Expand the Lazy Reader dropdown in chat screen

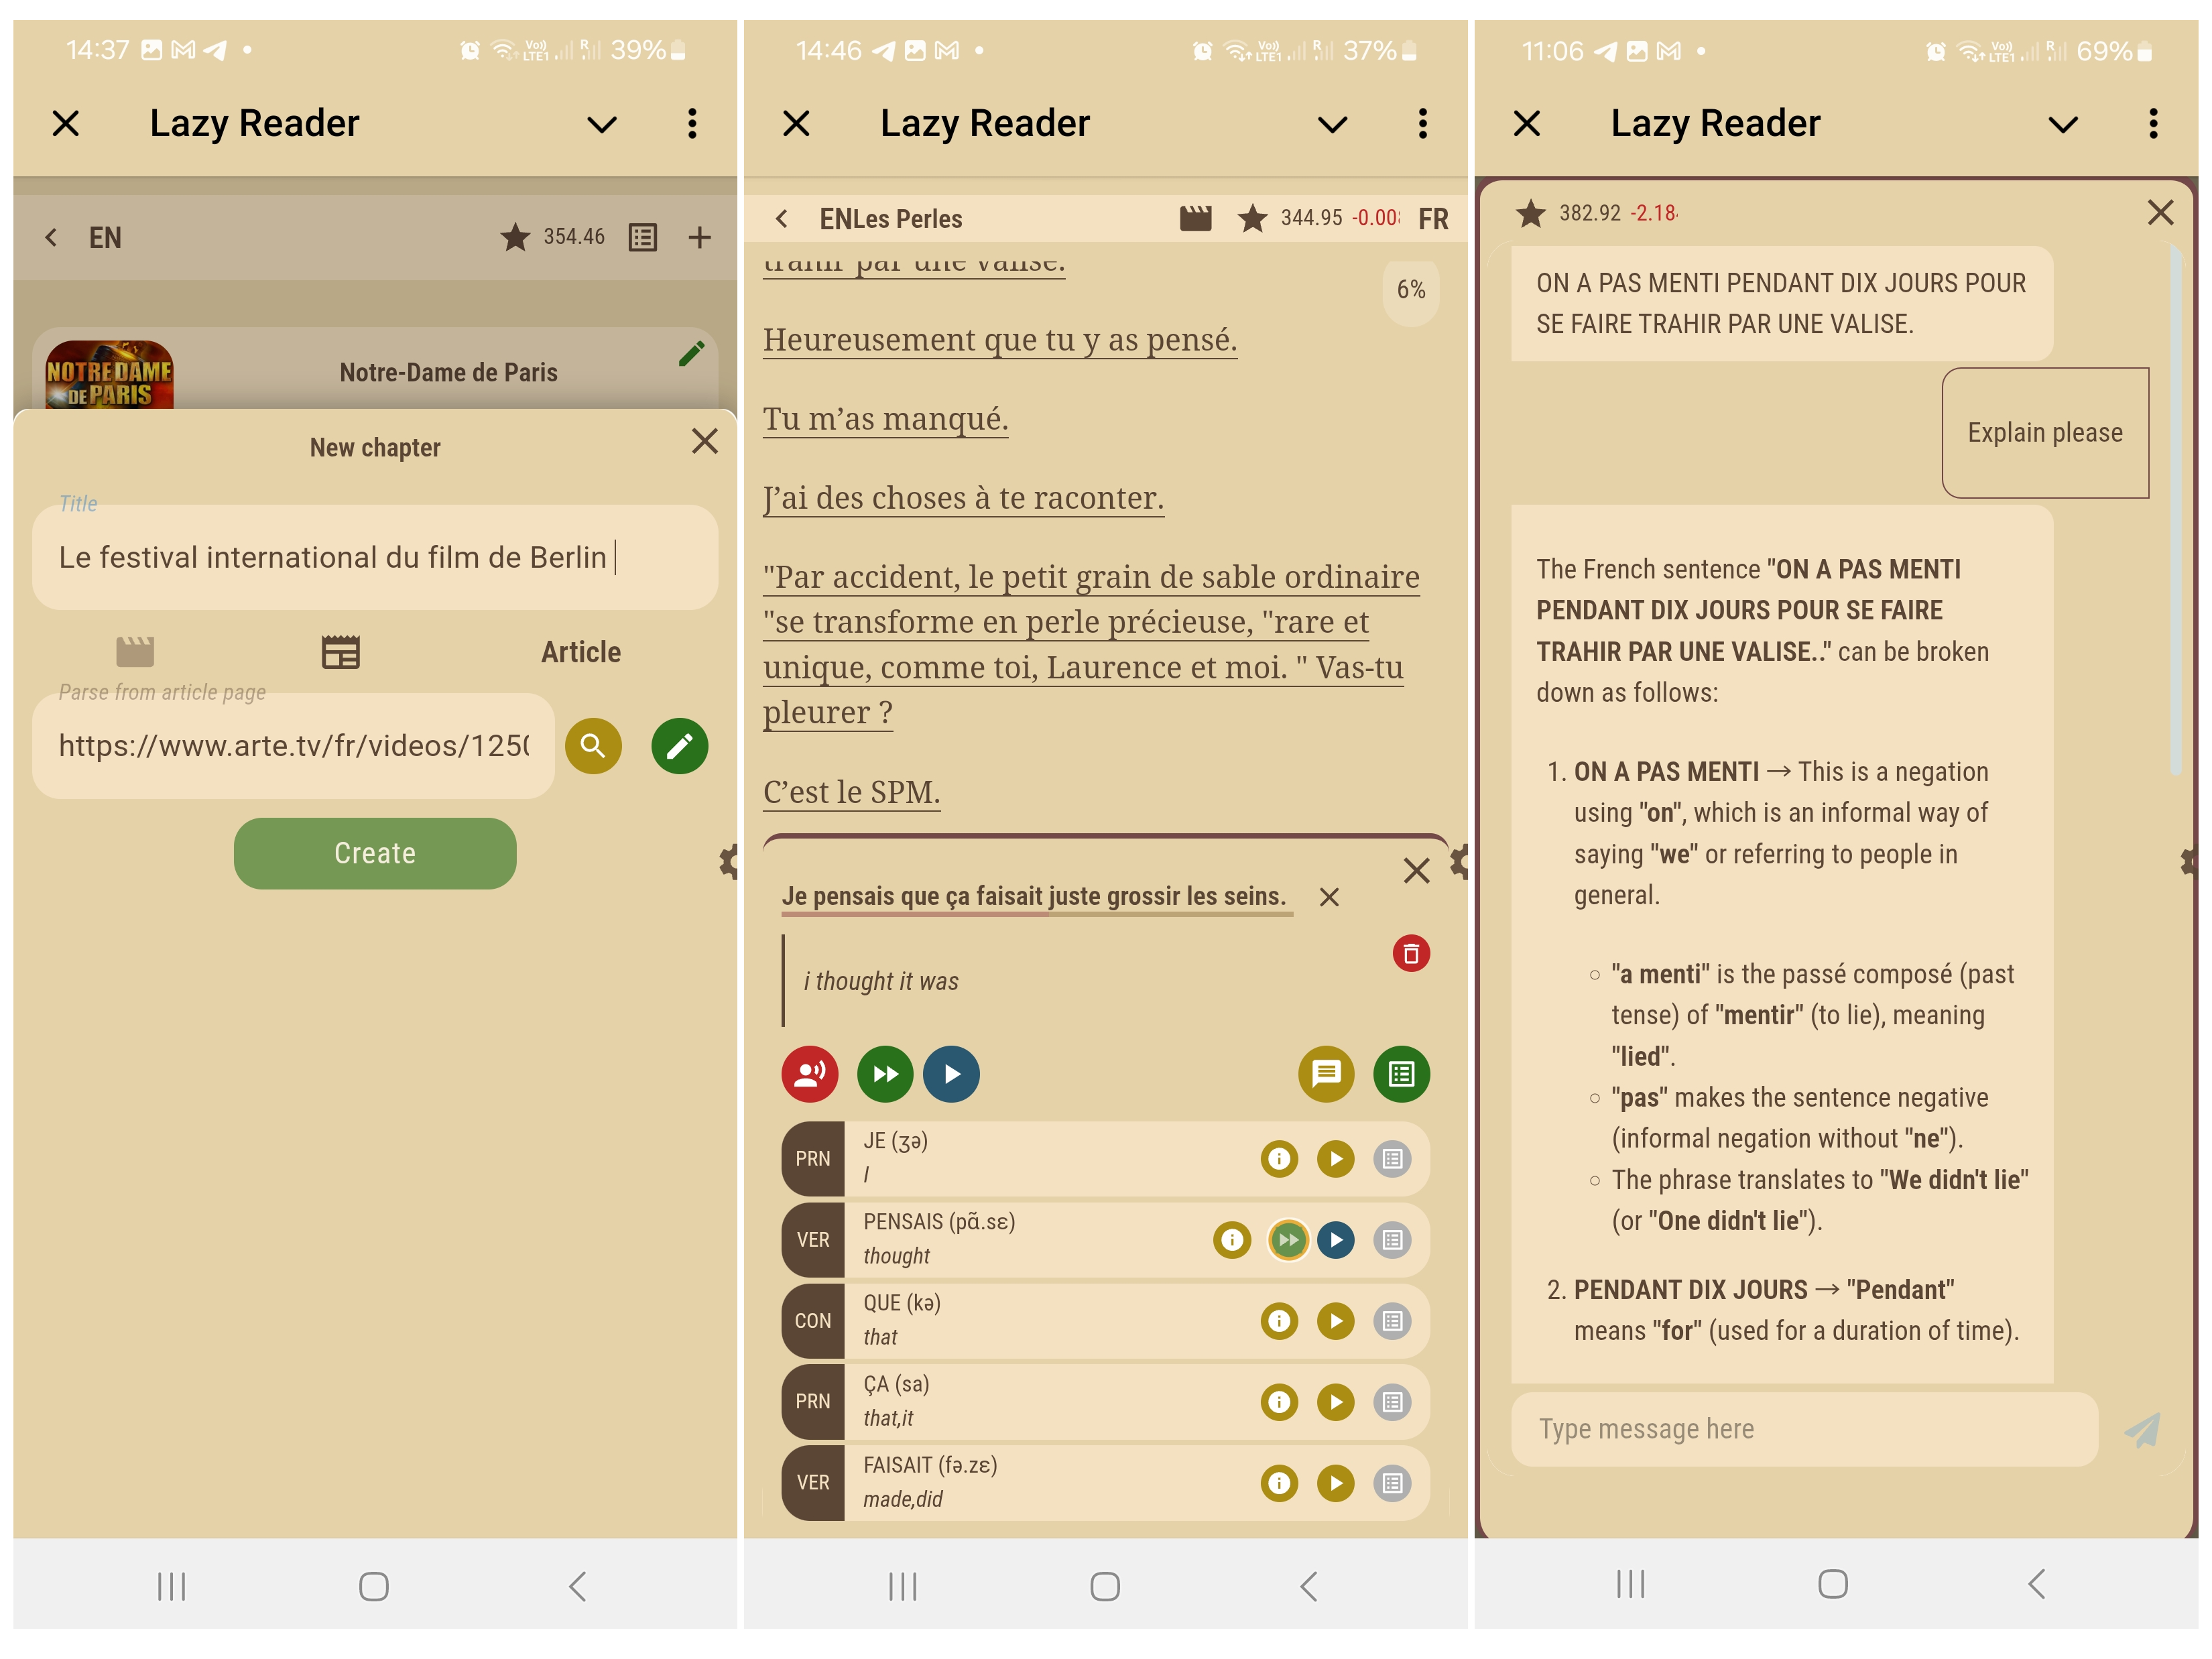[2062, 125]
